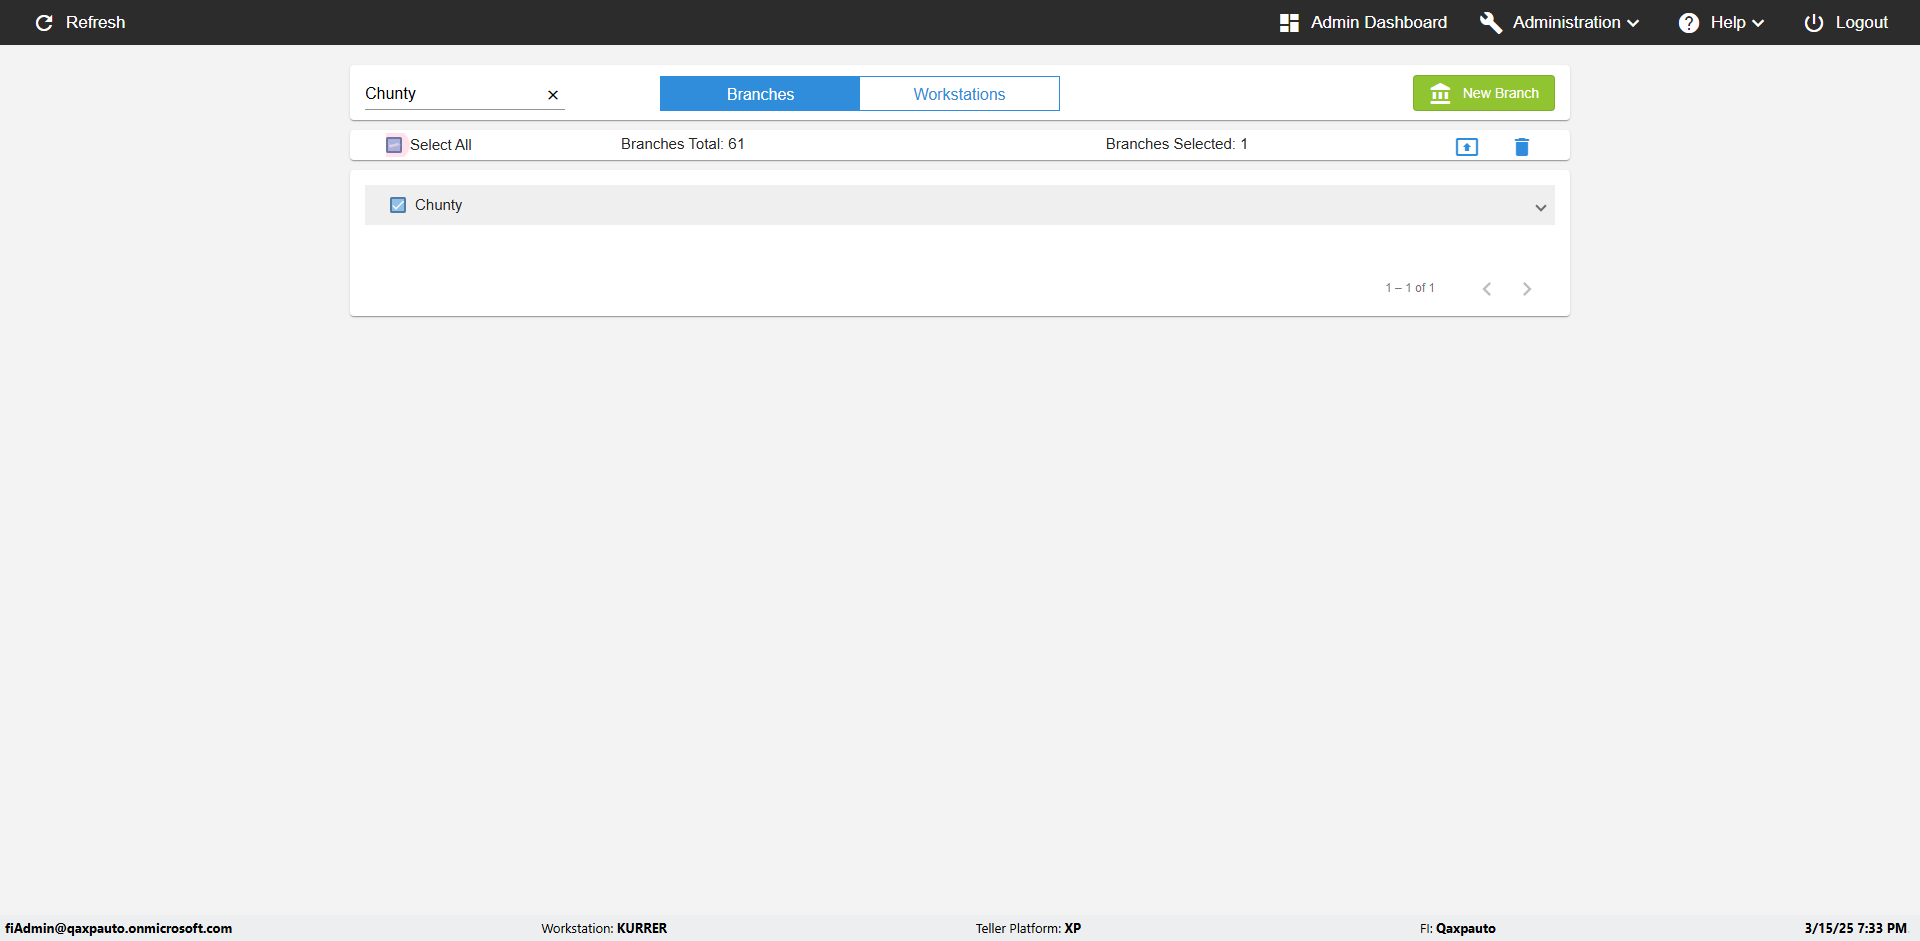Viewport: 1920px width, 941px height.
Task: Click the Chunty branch name
Action: click(438, 205)
